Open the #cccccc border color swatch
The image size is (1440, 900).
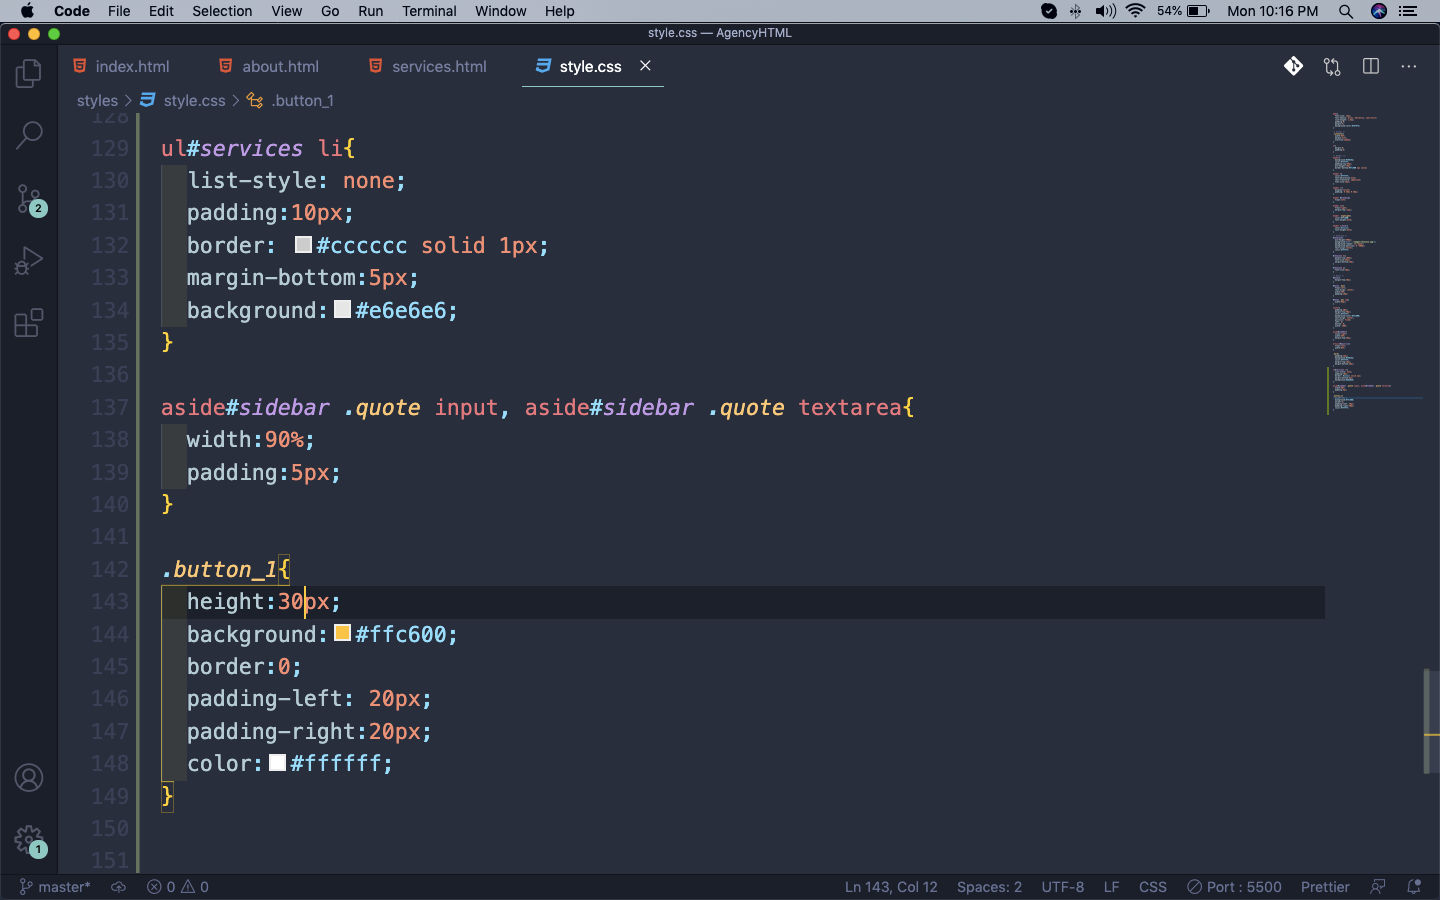pos(303,245)
